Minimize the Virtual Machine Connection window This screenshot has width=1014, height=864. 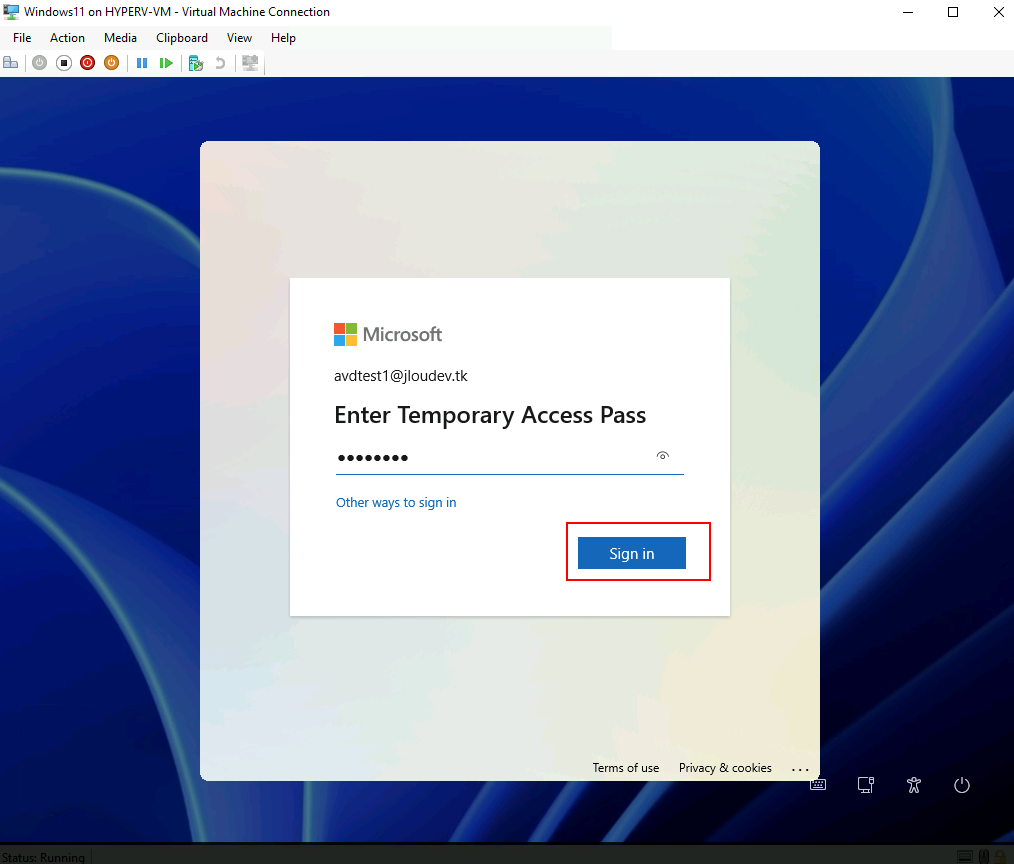908,12
